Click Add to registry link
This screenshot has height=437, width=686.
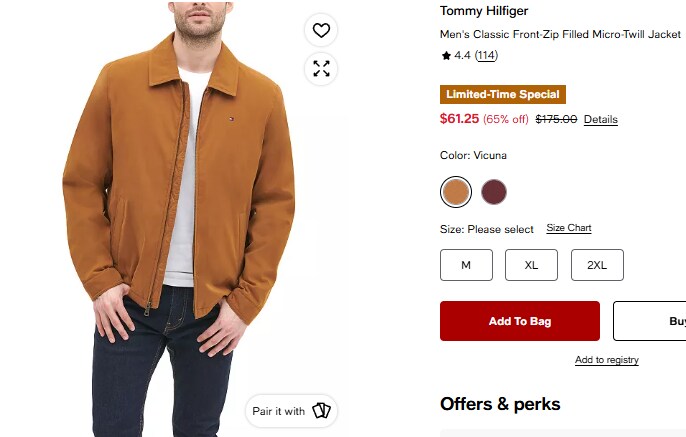click(607, 360)
